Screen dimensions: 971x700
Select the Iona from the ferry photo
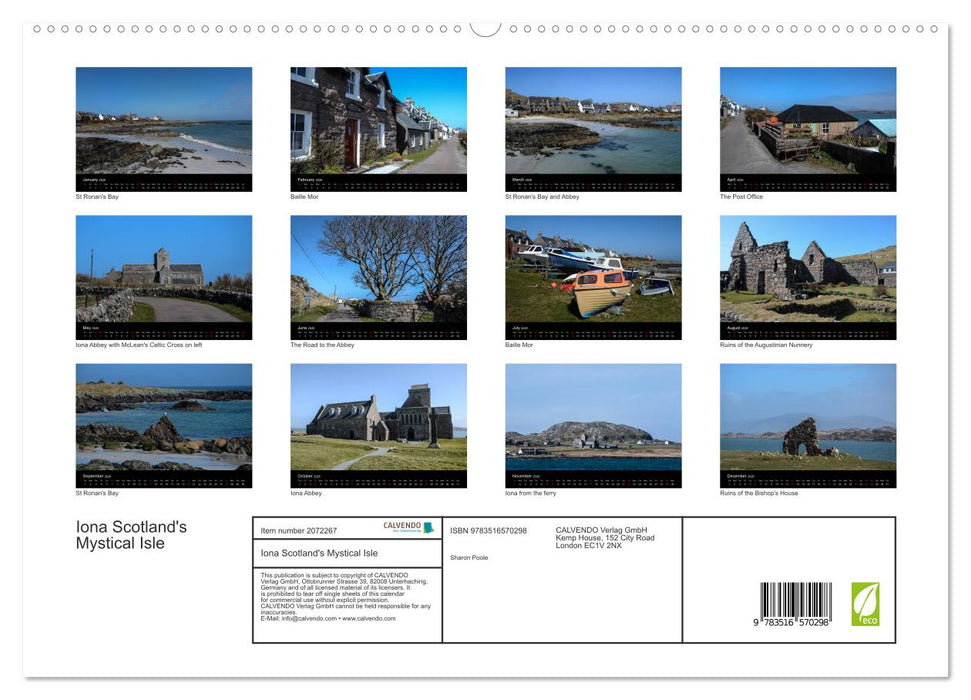[x=593, y=420]
